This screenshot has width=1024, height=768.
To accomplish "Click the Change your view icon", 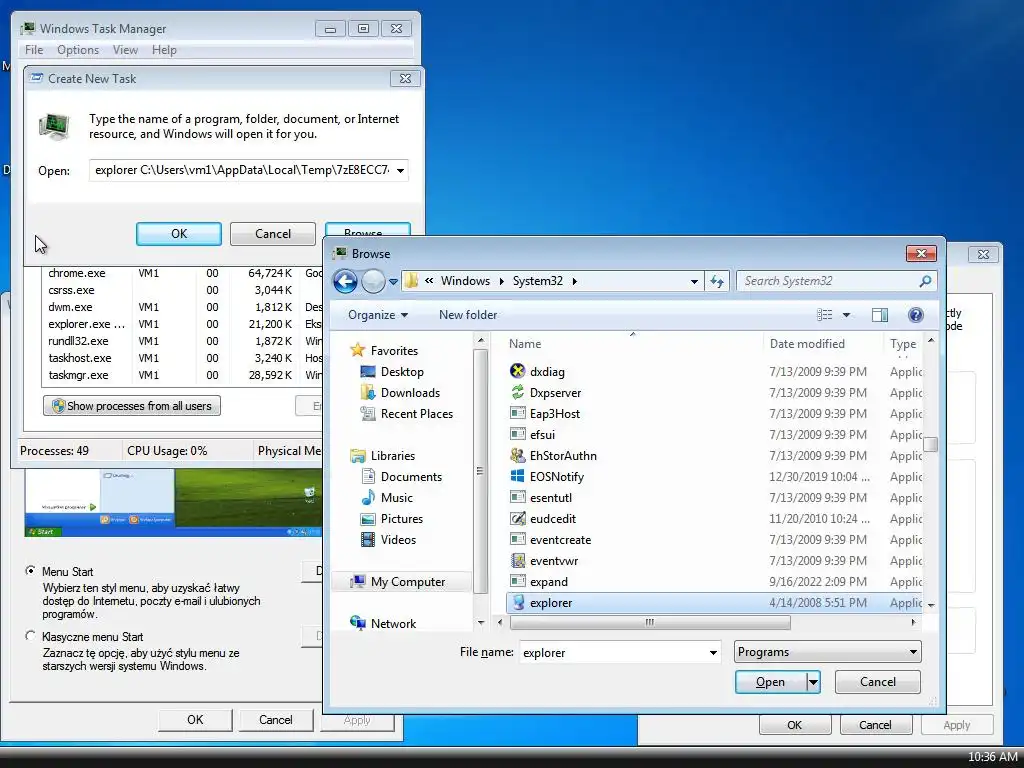I will click(x=825, y=315).
